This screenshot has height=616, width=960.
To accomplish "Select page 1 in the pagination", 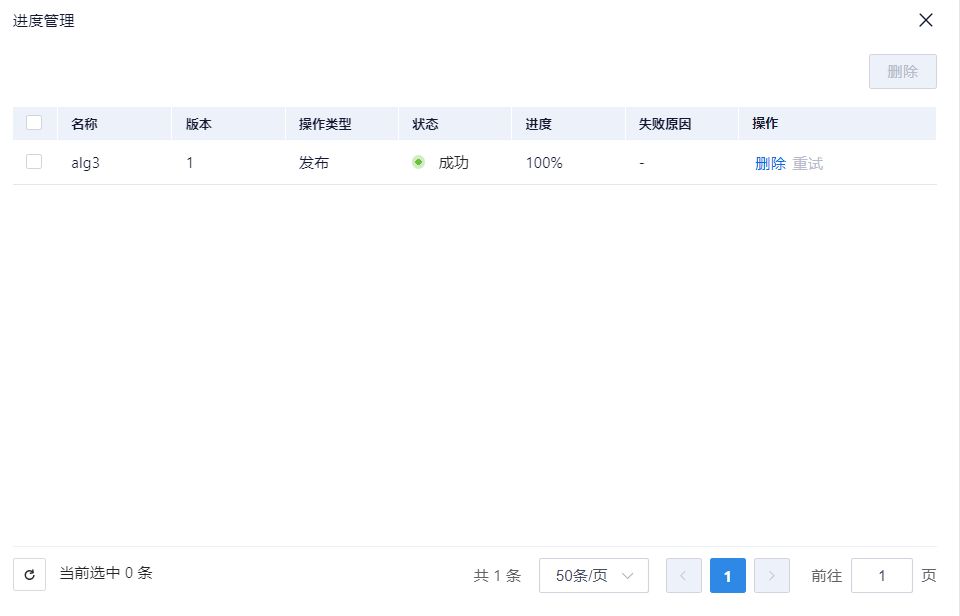I will click(x=727, y=575).
